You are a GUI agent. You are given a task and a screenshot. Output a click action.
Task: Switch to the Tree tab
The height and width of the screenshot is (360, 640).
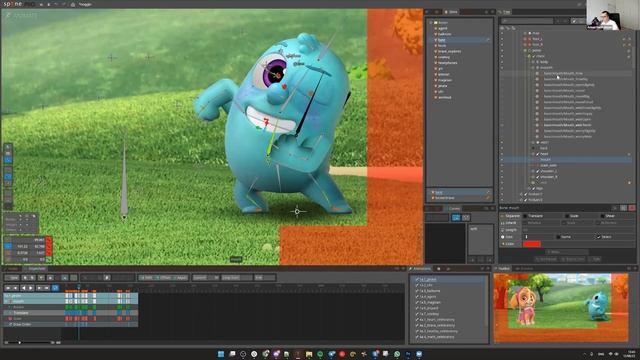click(x=506, y=12)
